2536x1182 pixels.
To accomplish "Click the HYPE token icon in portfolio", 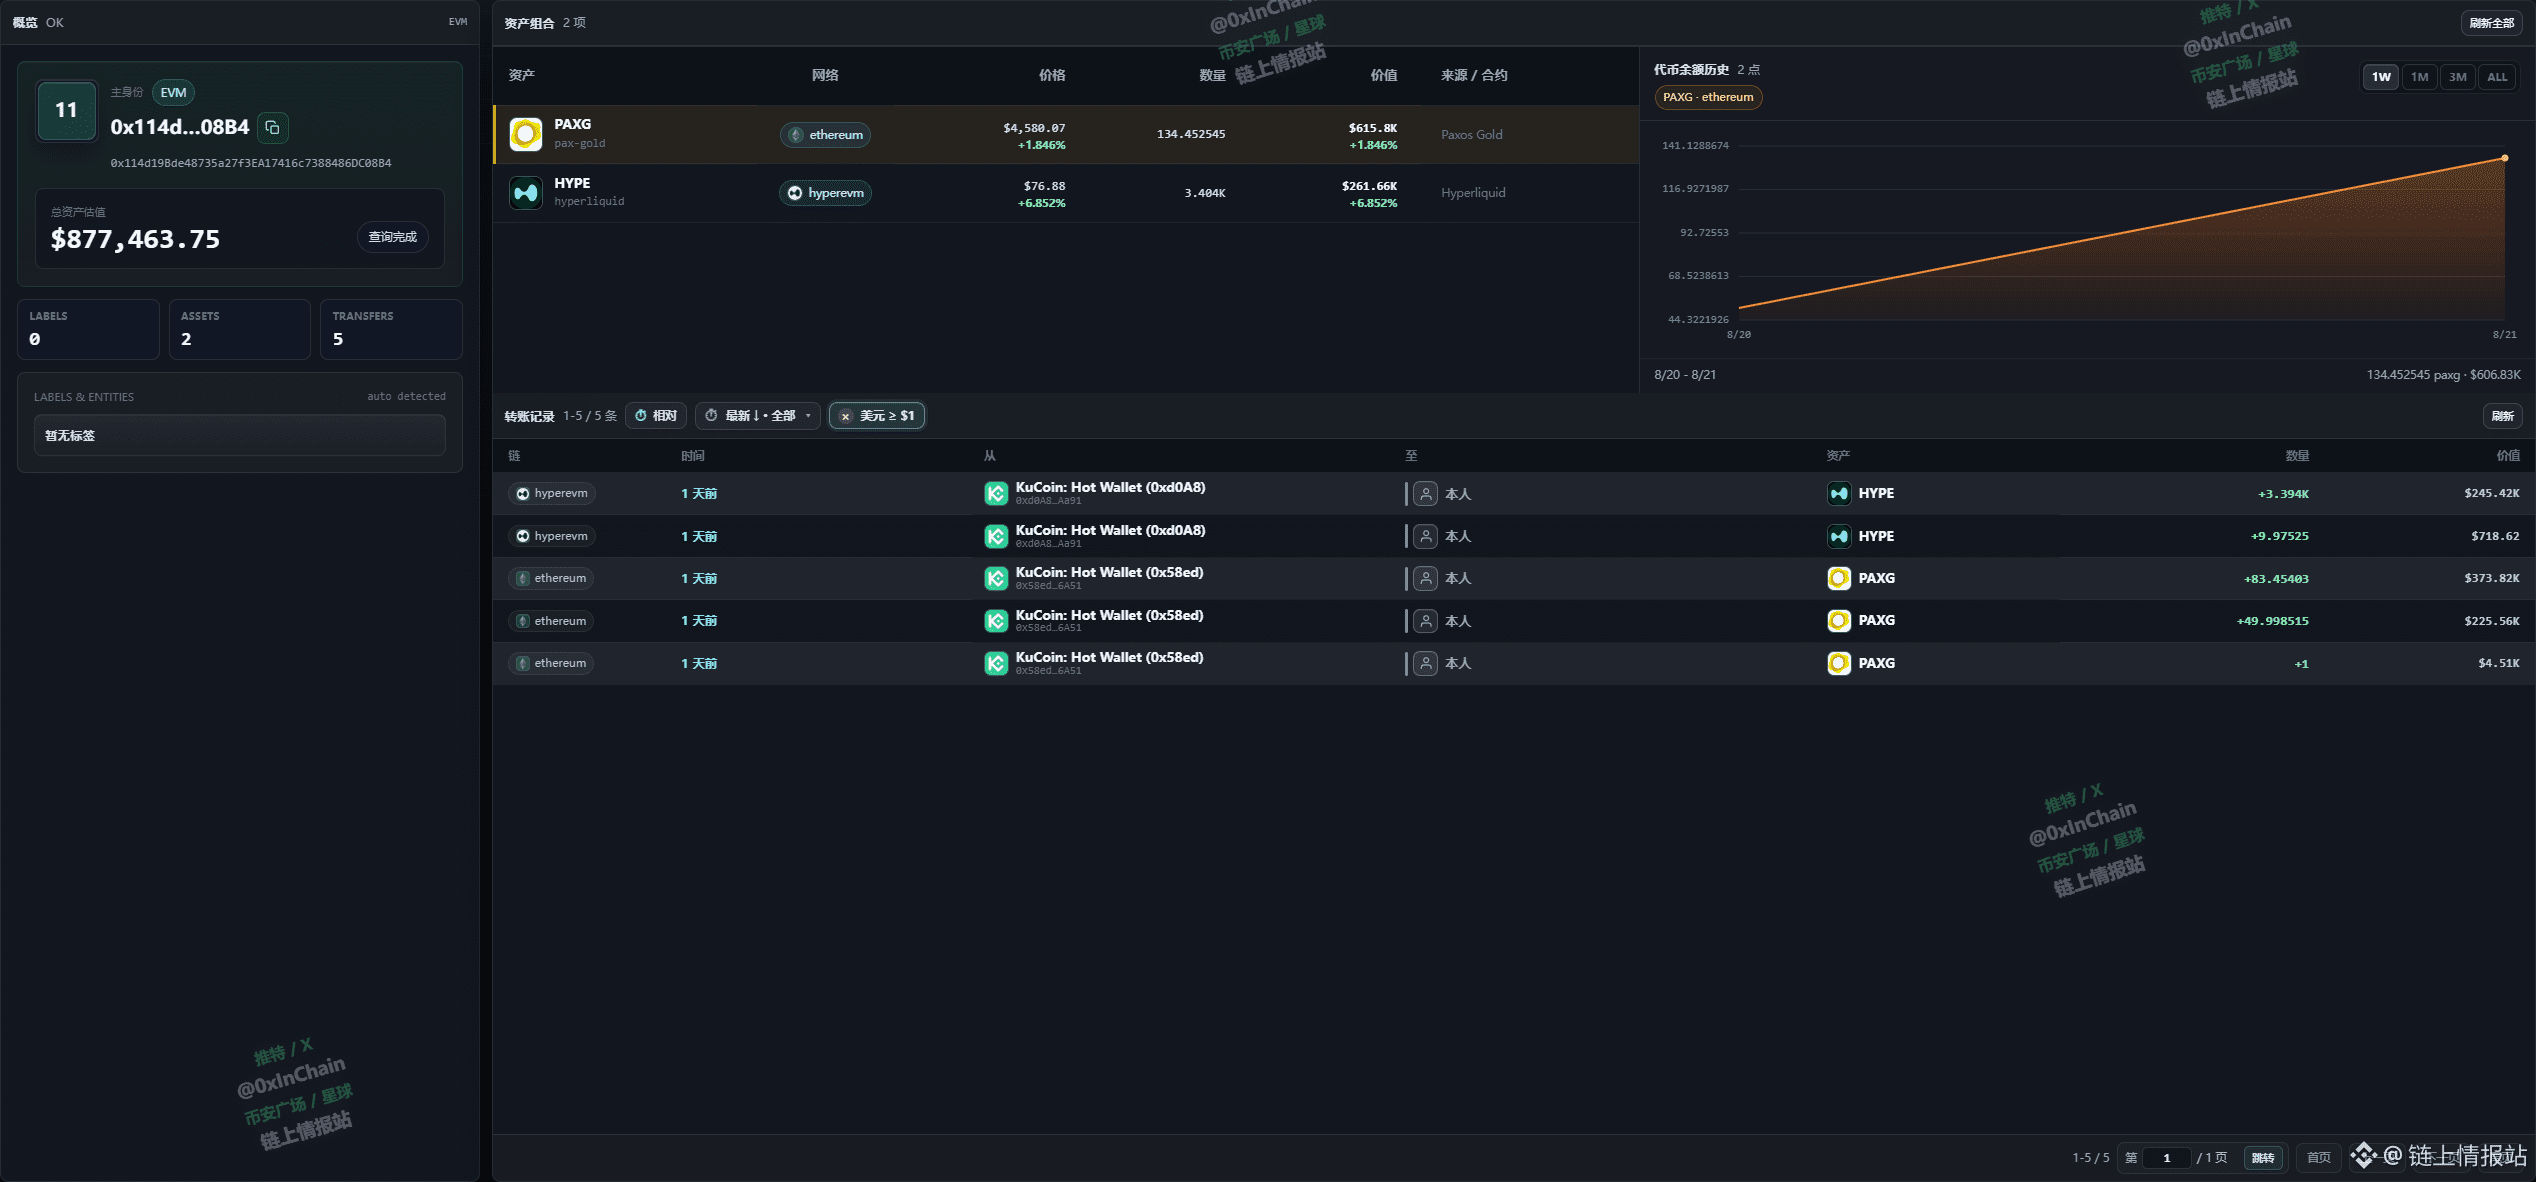I will pos(526,192).
